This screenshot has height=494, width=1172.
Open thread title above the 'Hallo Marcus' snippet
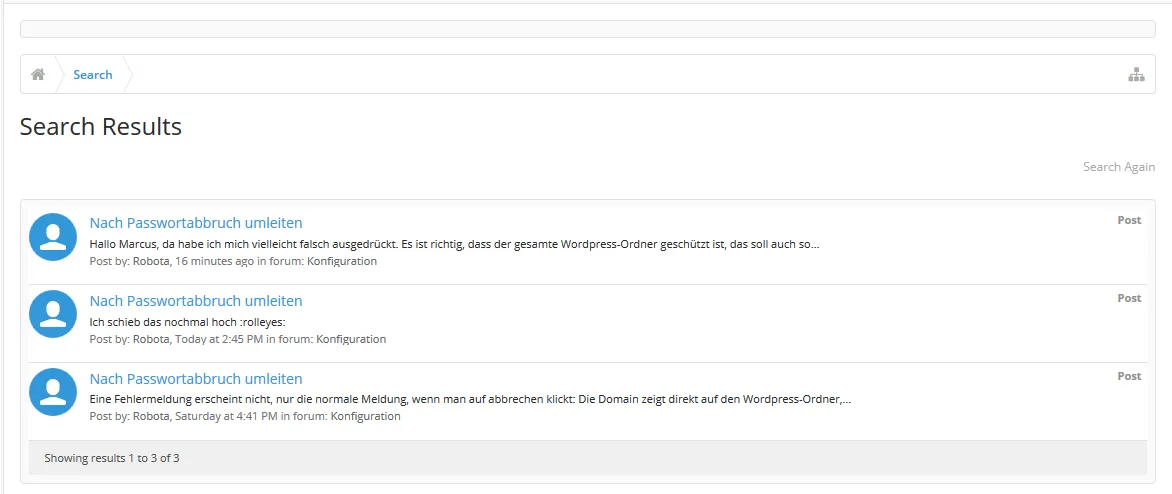(196, 223)
